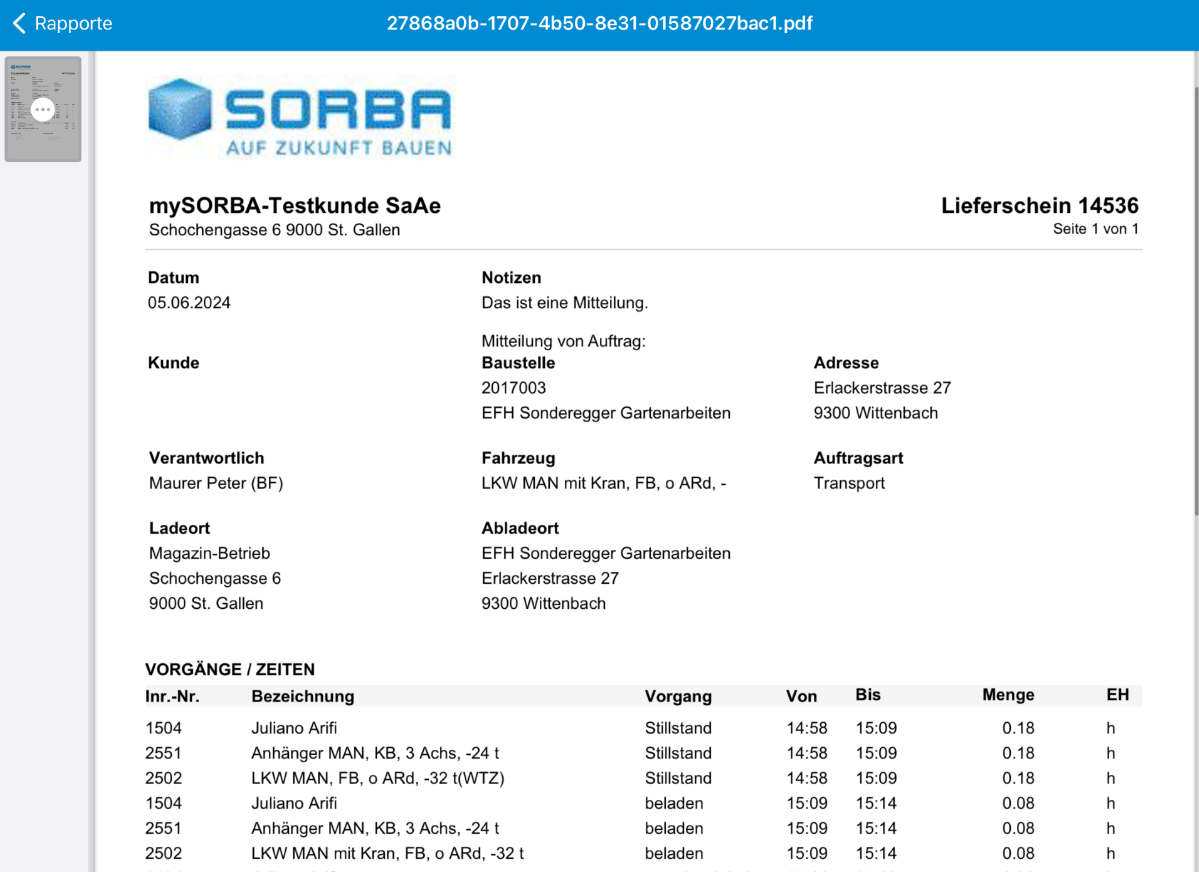Click the 'Auftragsart' label
This screenshot has width=1199, height=872.
(x=858, y=458)
